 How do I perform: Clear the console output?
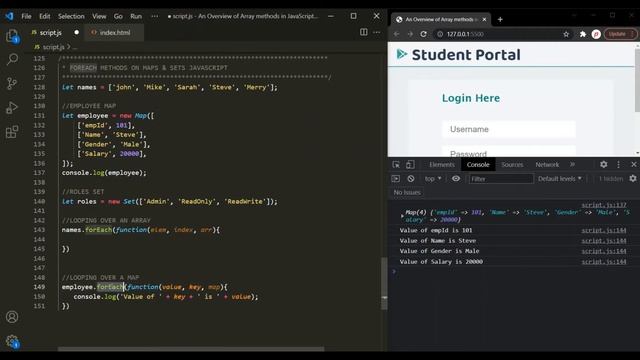[411, 179]
